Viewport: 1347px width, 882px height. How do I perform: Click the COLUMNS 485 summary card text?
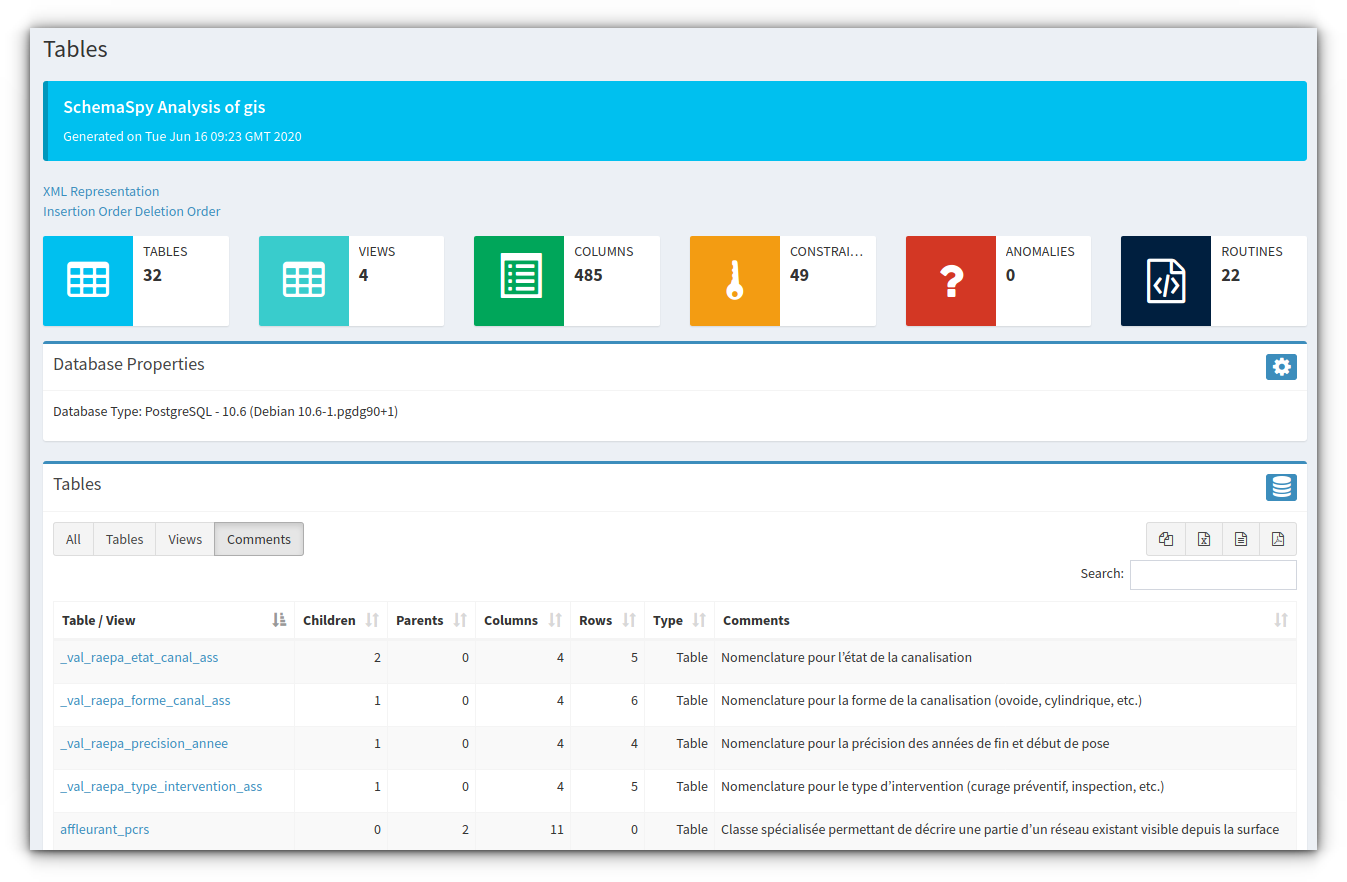click(x=604, y=264)
